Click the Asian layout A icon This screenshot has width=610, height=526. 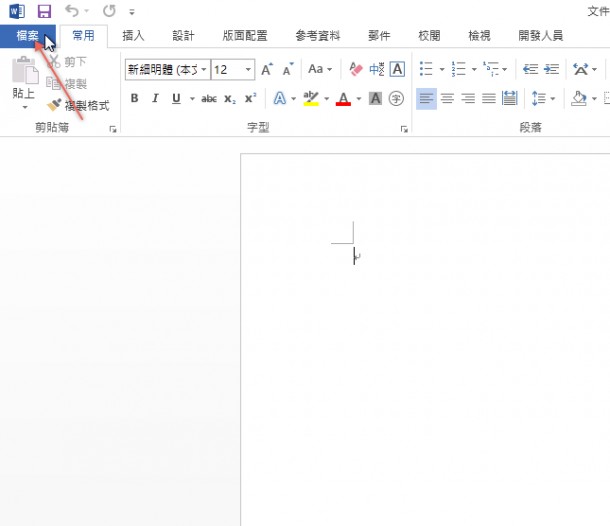(580, 69)
